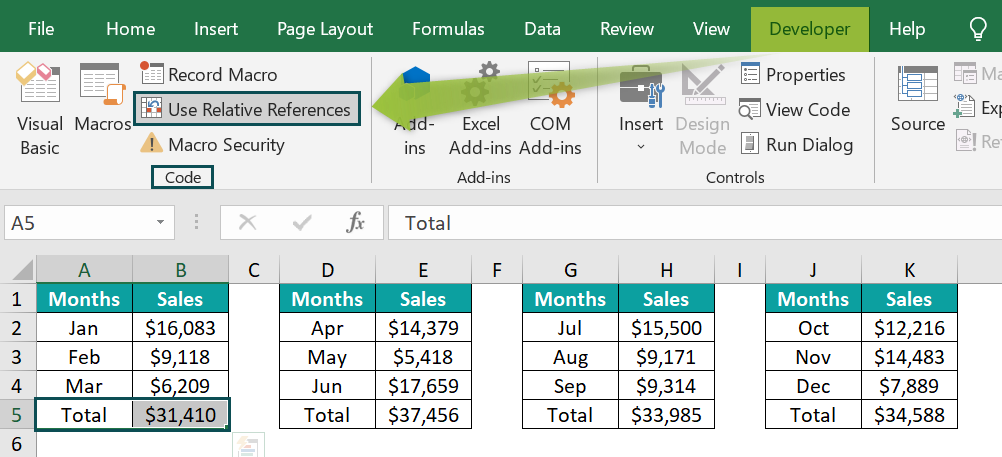Open the Data tab
The height and width of the screenshot is (457, 1002).
[x=542, y=29]
